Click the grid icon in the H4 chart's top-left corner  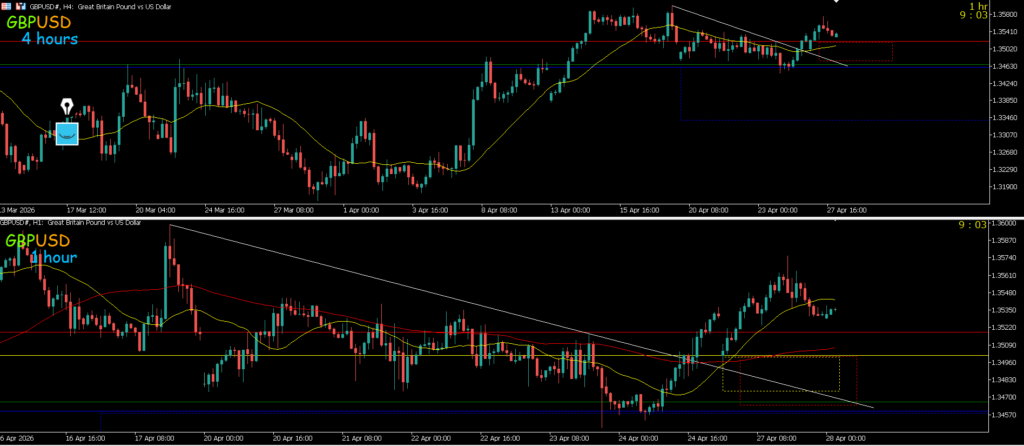pyautogui.click(x=8, y=4)
